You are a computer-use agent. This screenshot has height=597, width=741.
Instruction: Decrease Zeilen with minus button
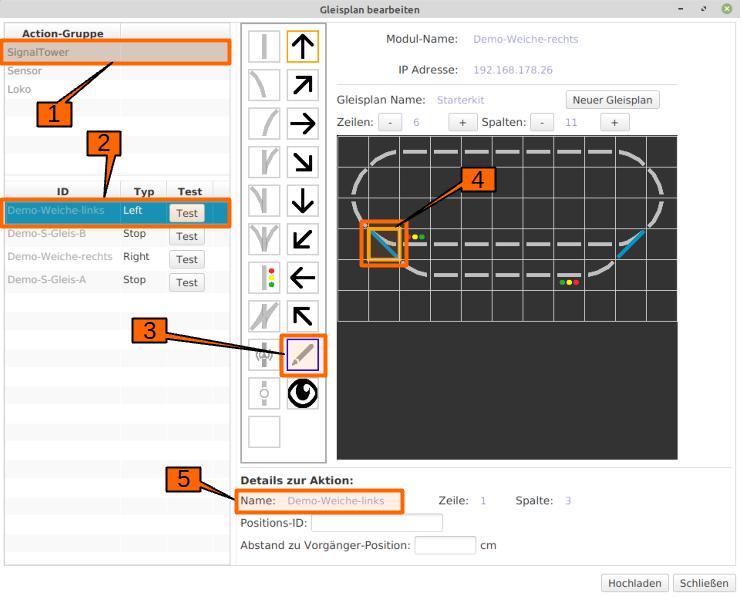(x=390, y=122)
